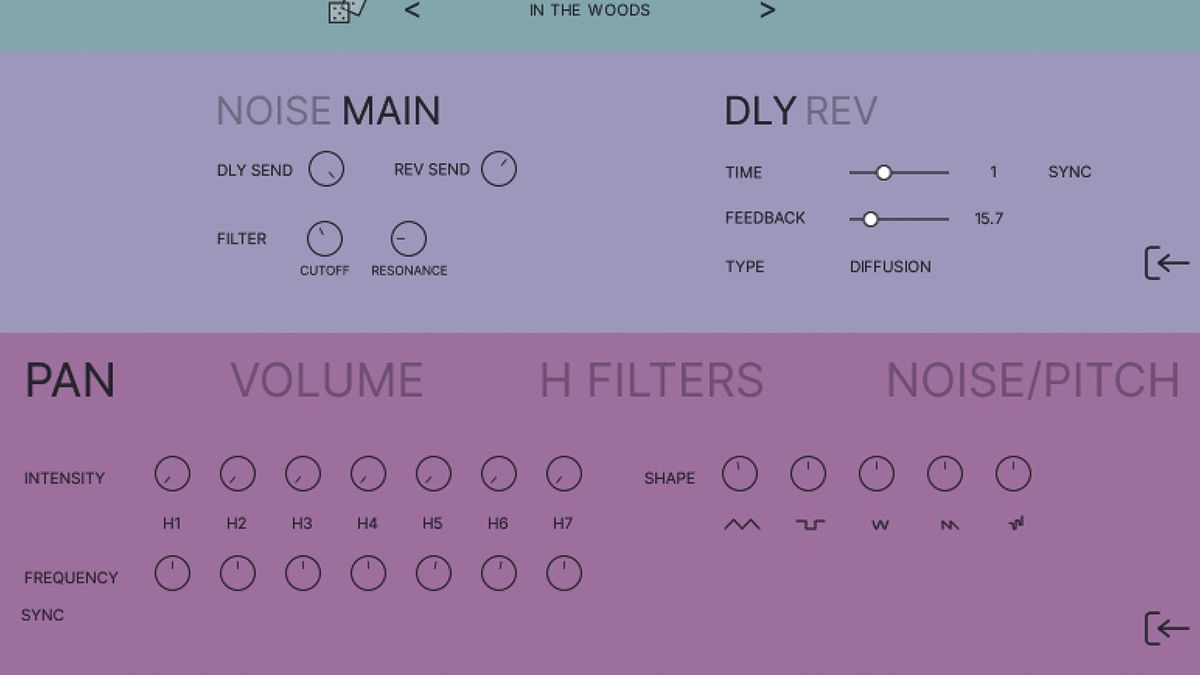Collapse the DLY REV panel with its arrow
This screenshot has height=675, width=1200.
1166,263
